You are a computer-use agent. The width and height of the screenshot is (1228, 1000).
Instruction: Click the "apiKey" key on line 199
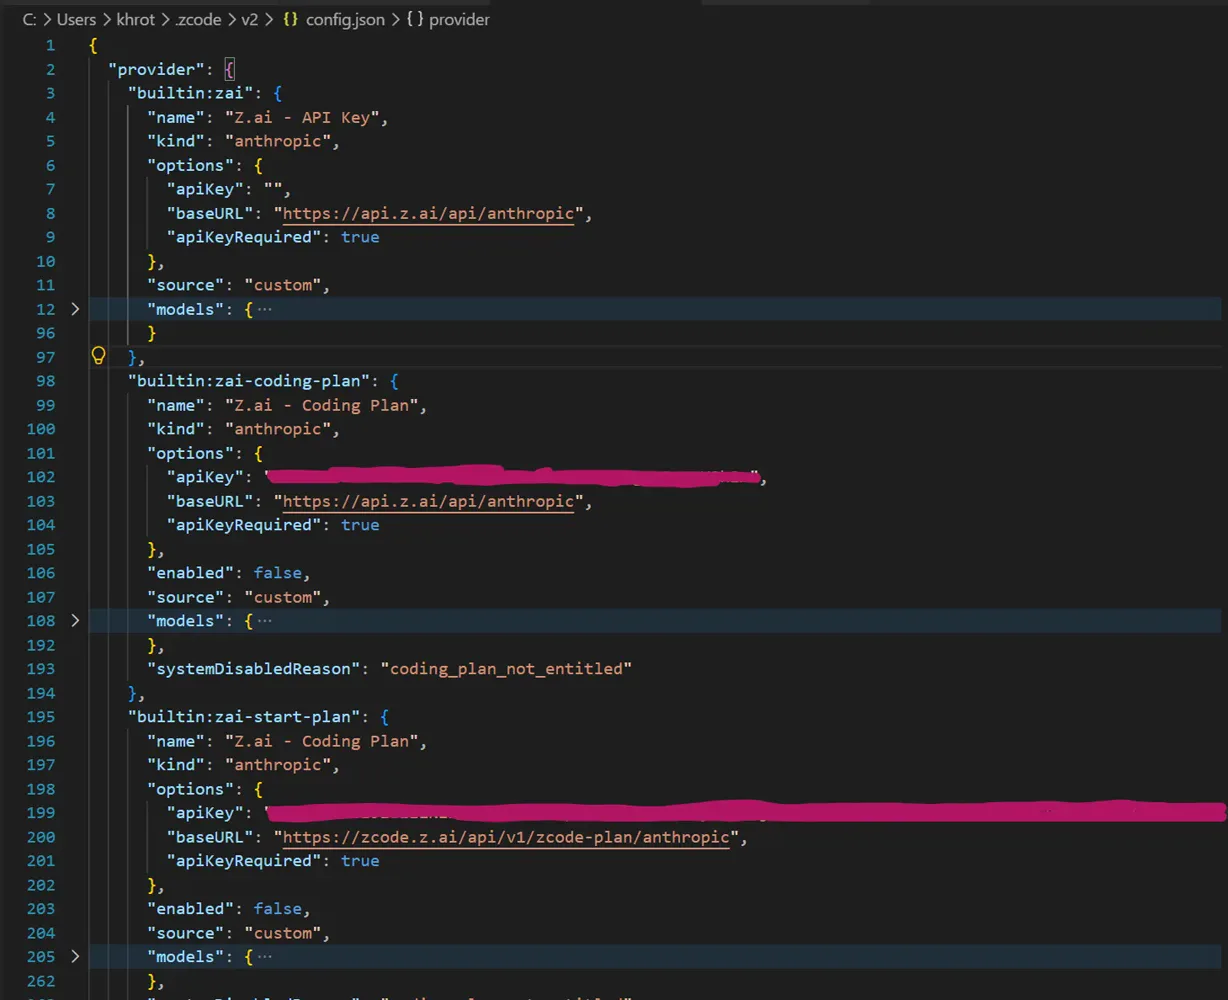204,813
